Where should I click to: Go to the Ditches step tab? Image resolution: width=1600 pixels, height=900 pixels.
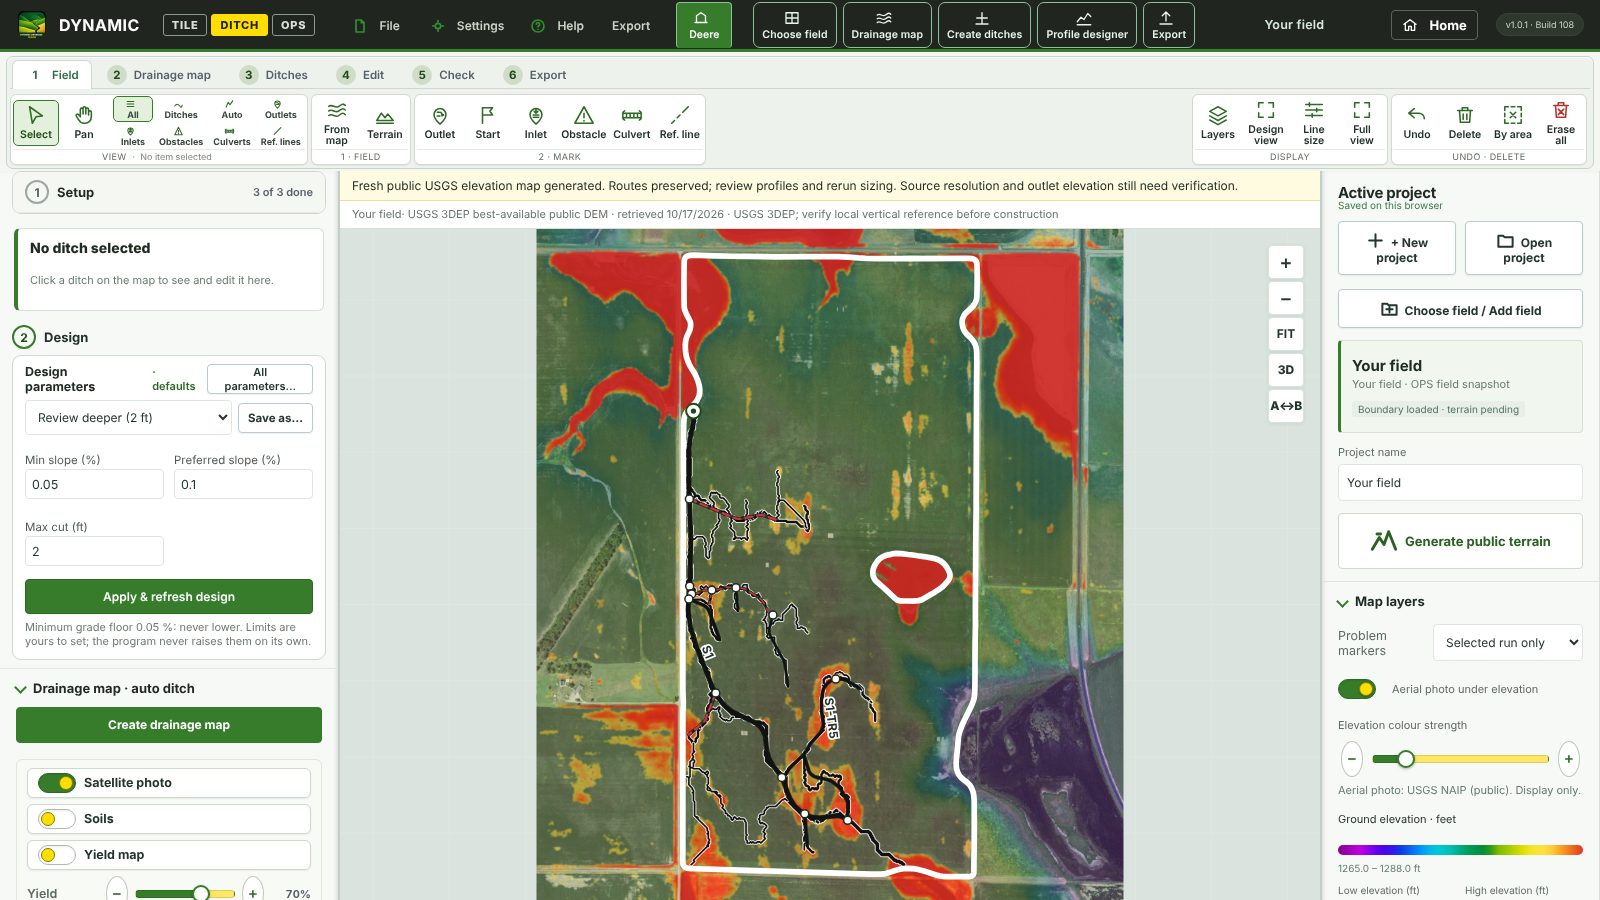point(275,75)
